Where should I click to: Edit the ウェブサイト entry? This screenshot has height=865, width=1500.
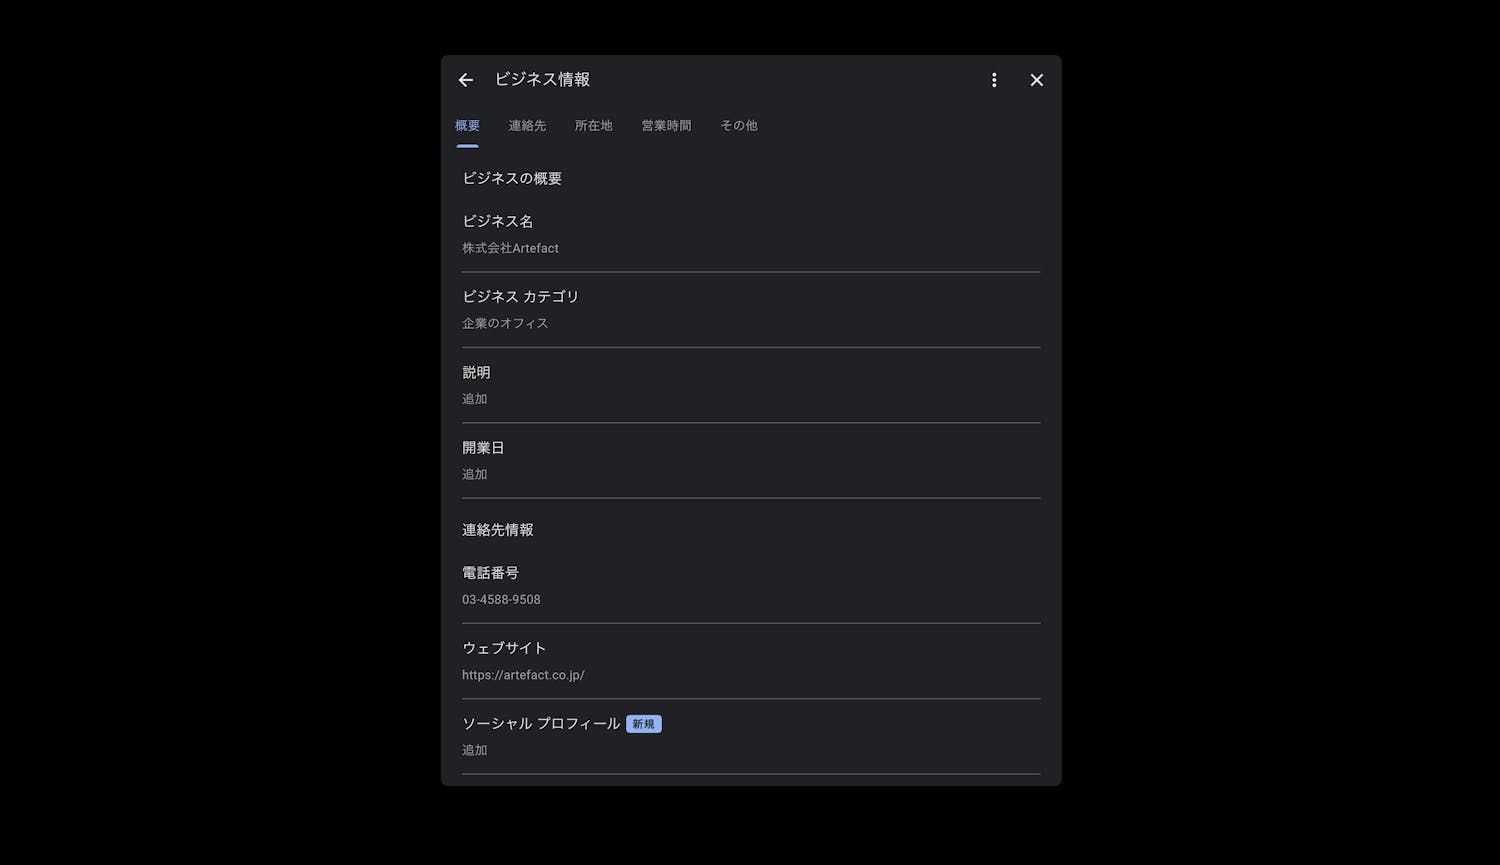click(x=751, y=661)
